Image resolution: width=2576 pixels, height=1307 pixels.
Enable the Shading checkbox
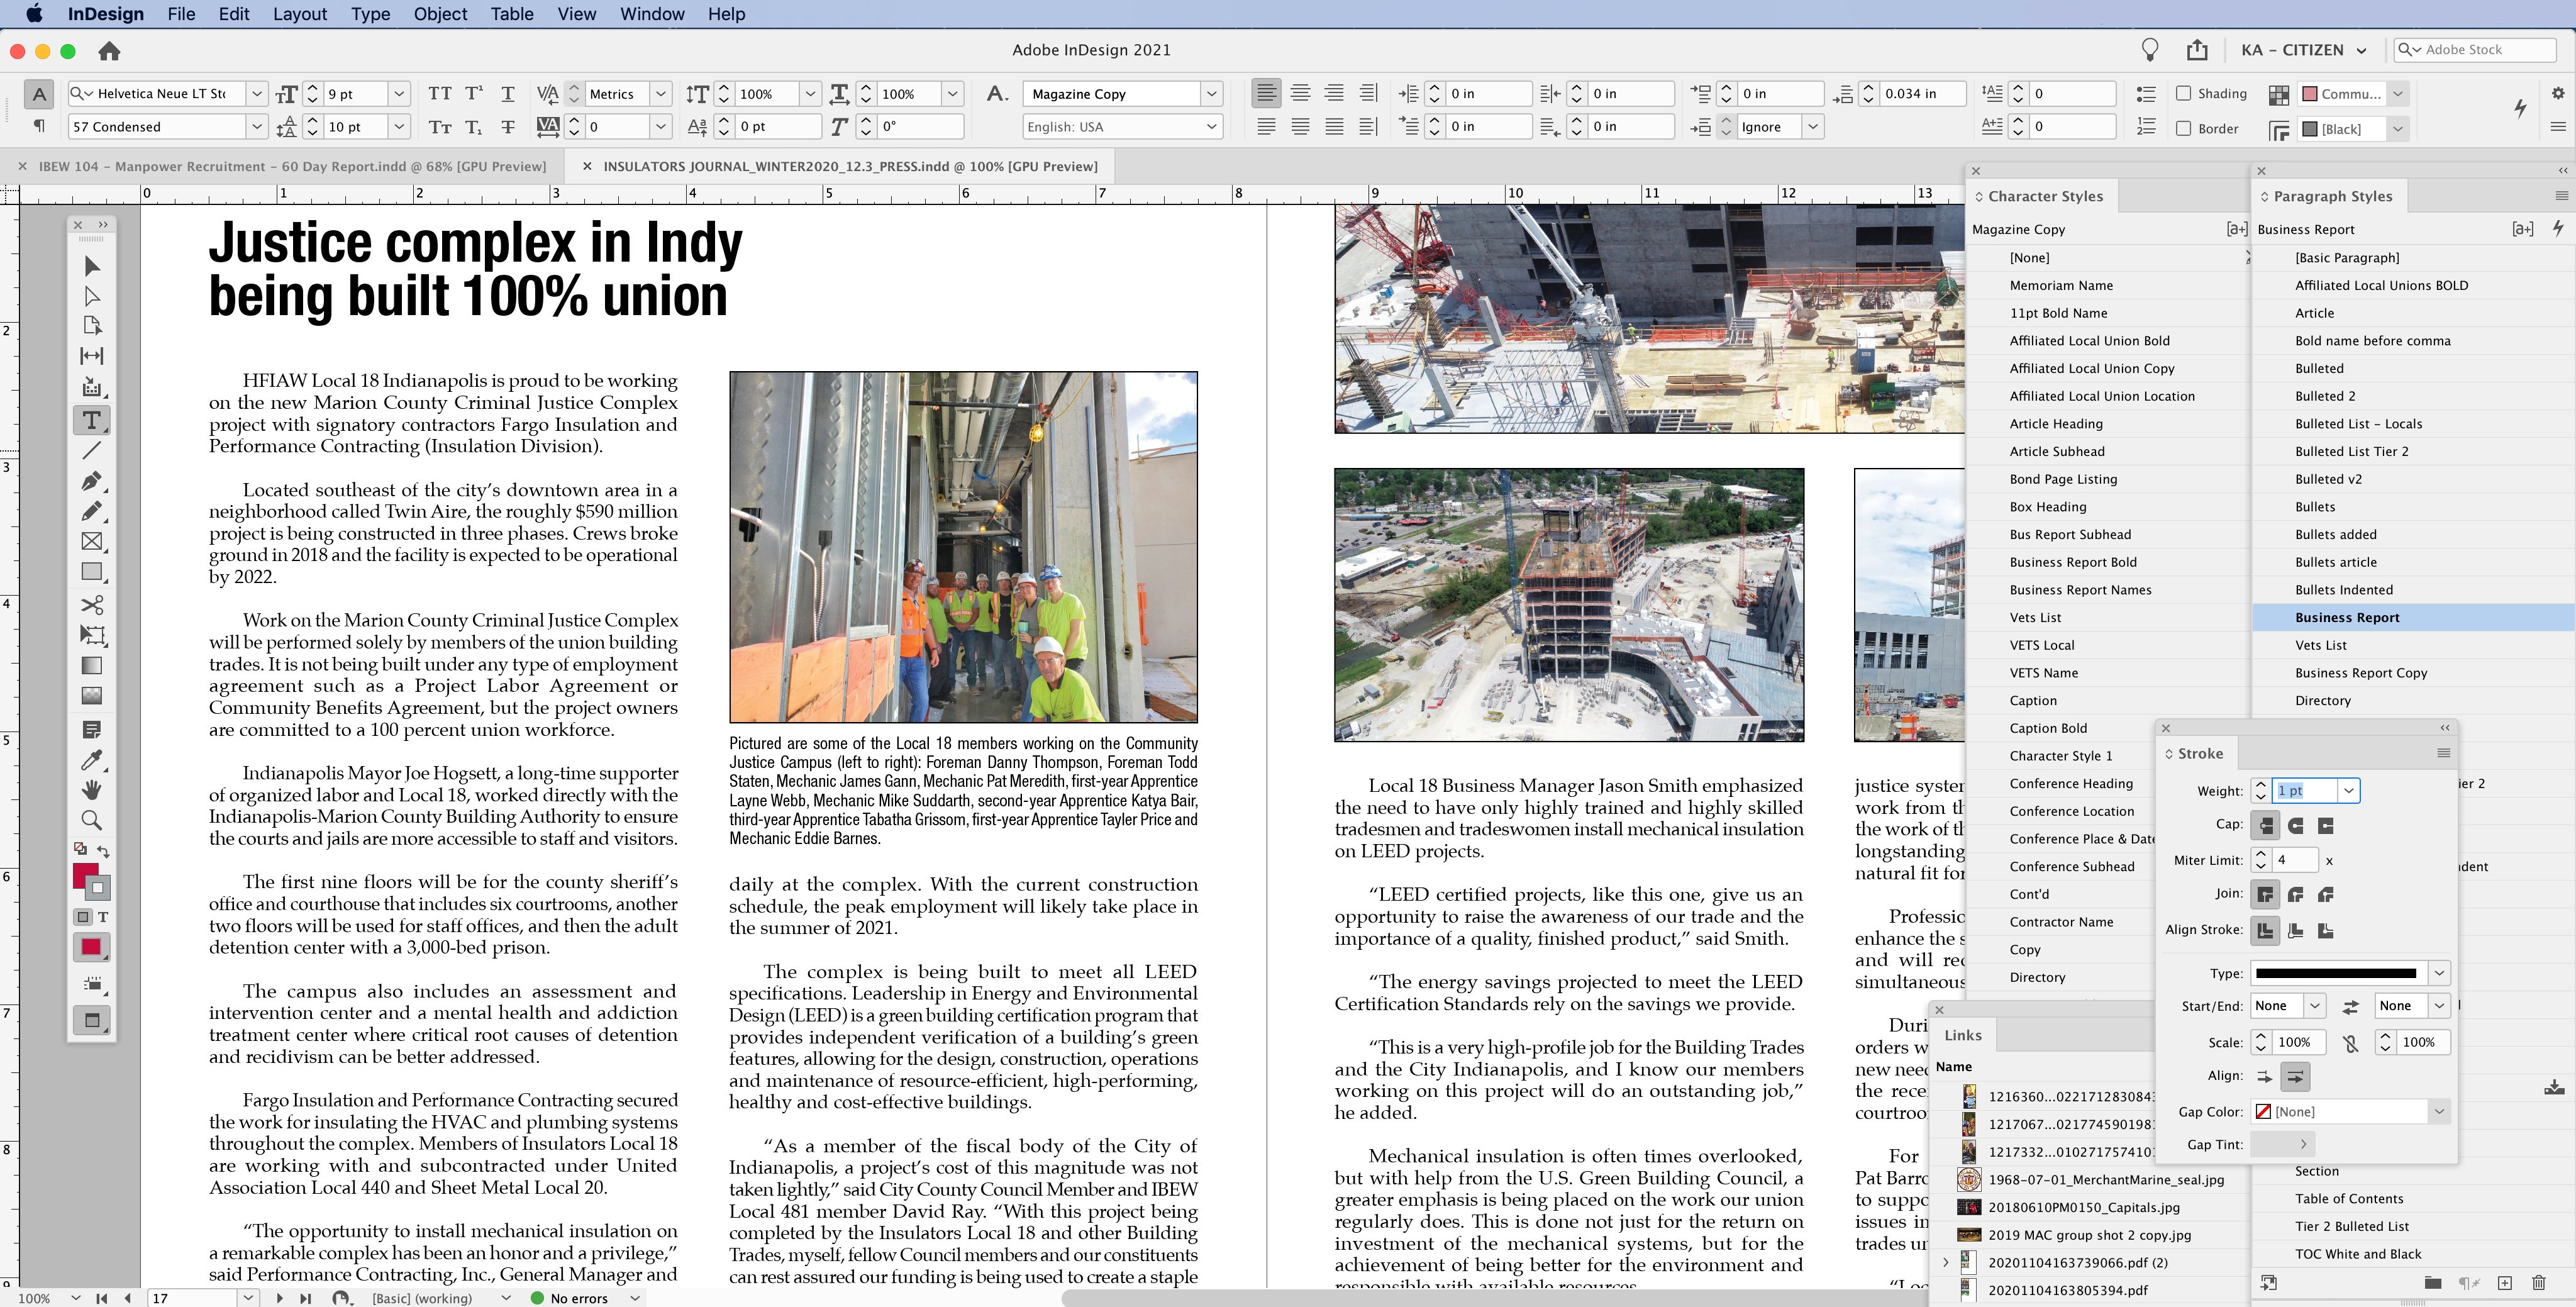(x=2184, y=93)
